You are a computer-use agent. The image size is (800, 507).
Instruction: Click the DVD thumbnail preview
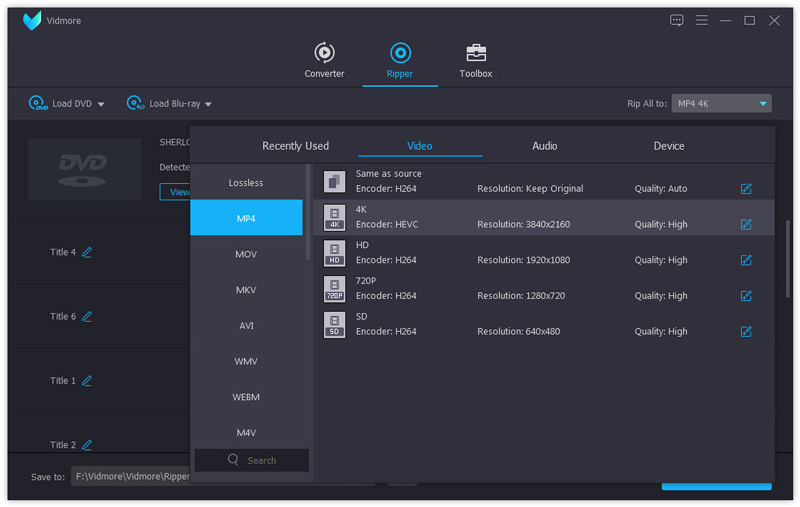click(84, 169)
